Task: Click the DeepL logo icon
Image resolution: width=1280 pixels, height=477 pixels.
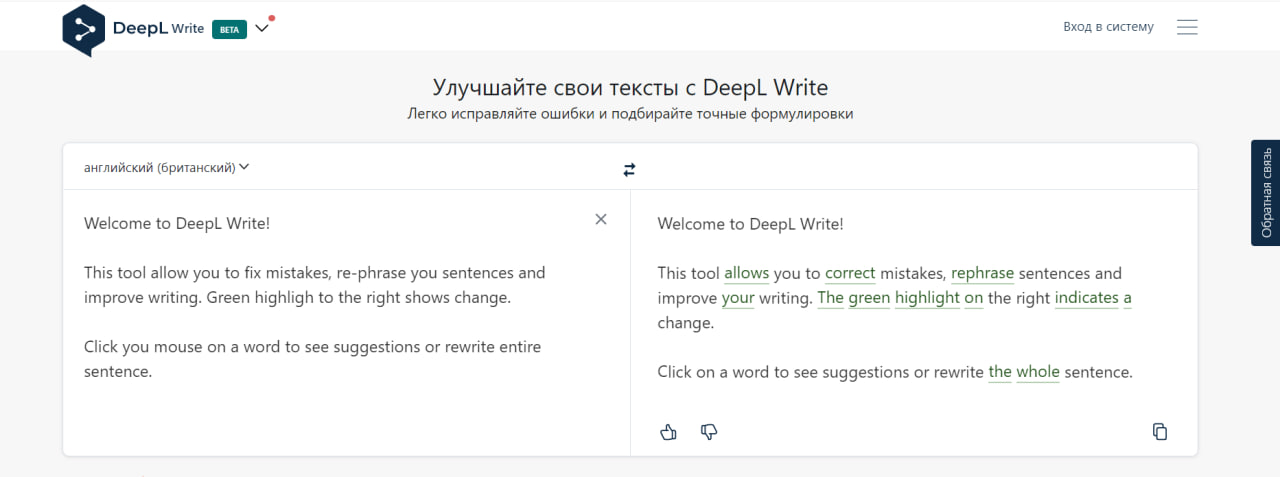Action: [83, 29]
